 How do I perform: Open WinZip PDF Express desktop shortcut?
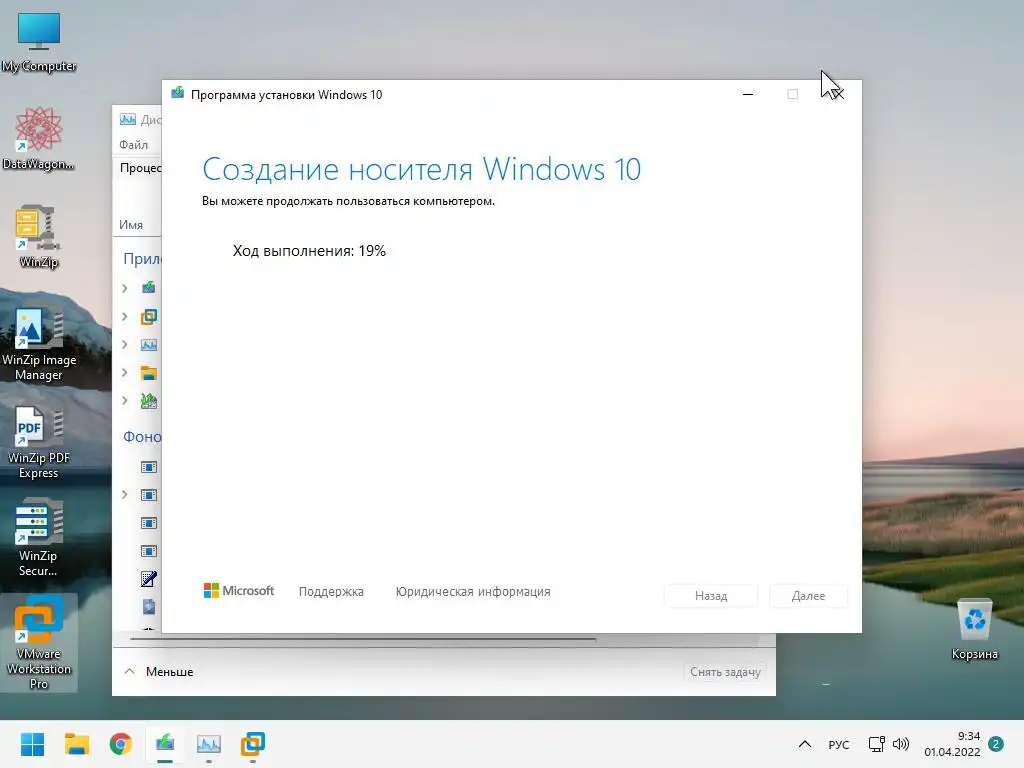click(39, 441)
